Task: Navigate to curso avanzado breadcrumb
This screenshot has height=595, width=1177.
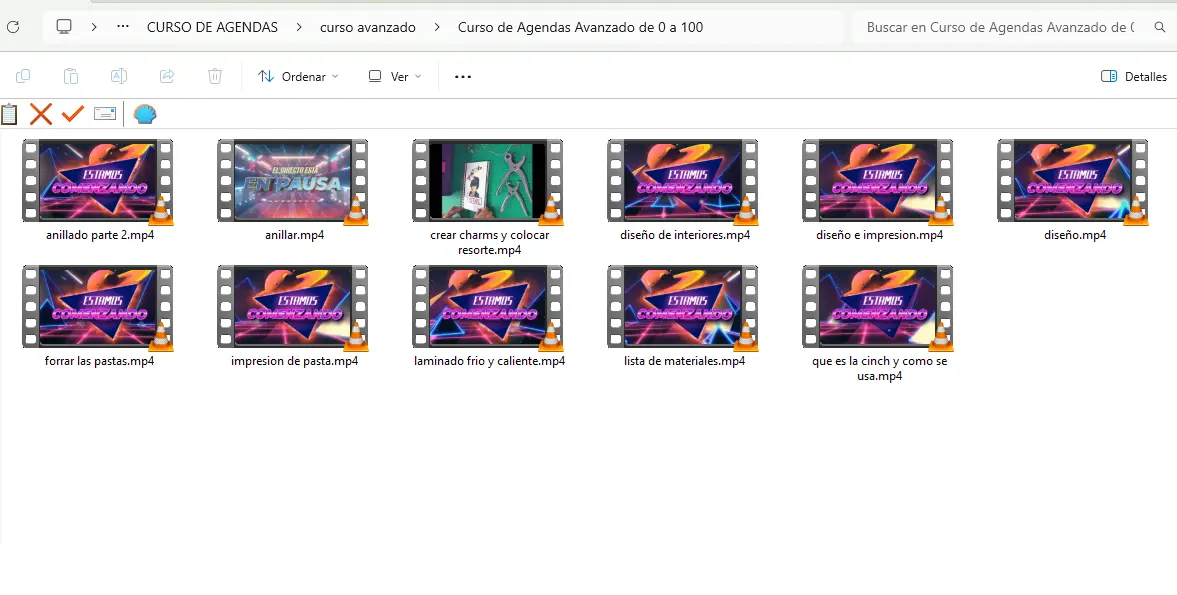Action: click(367, 27)
